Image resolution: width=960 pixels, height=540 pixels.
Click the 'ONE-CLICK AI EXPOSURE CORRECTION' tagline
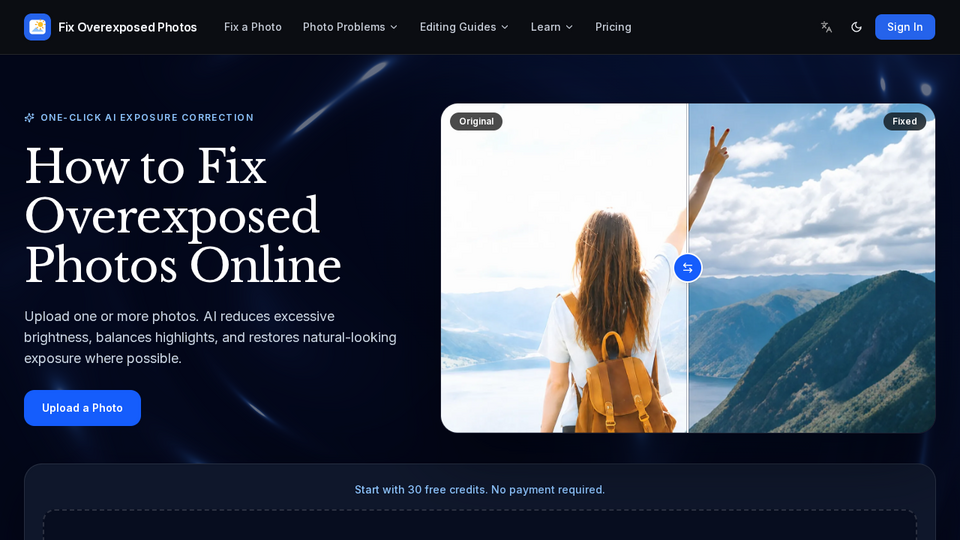(x=147, y=118)
